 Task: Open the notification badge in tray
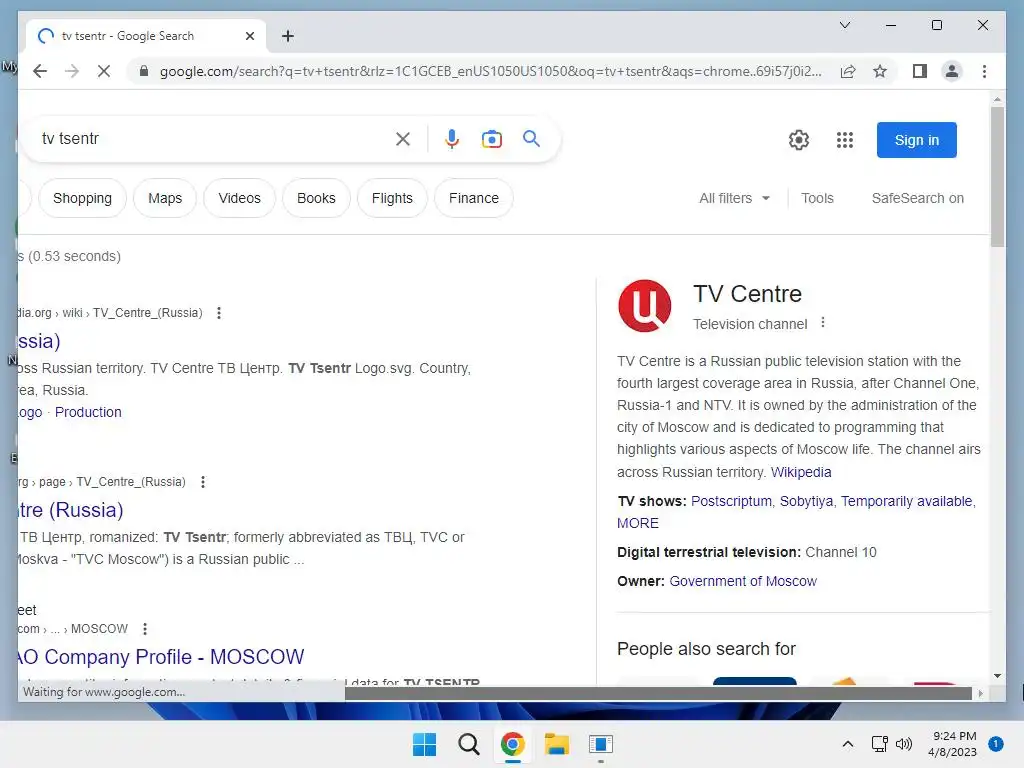tap(996, 744)
